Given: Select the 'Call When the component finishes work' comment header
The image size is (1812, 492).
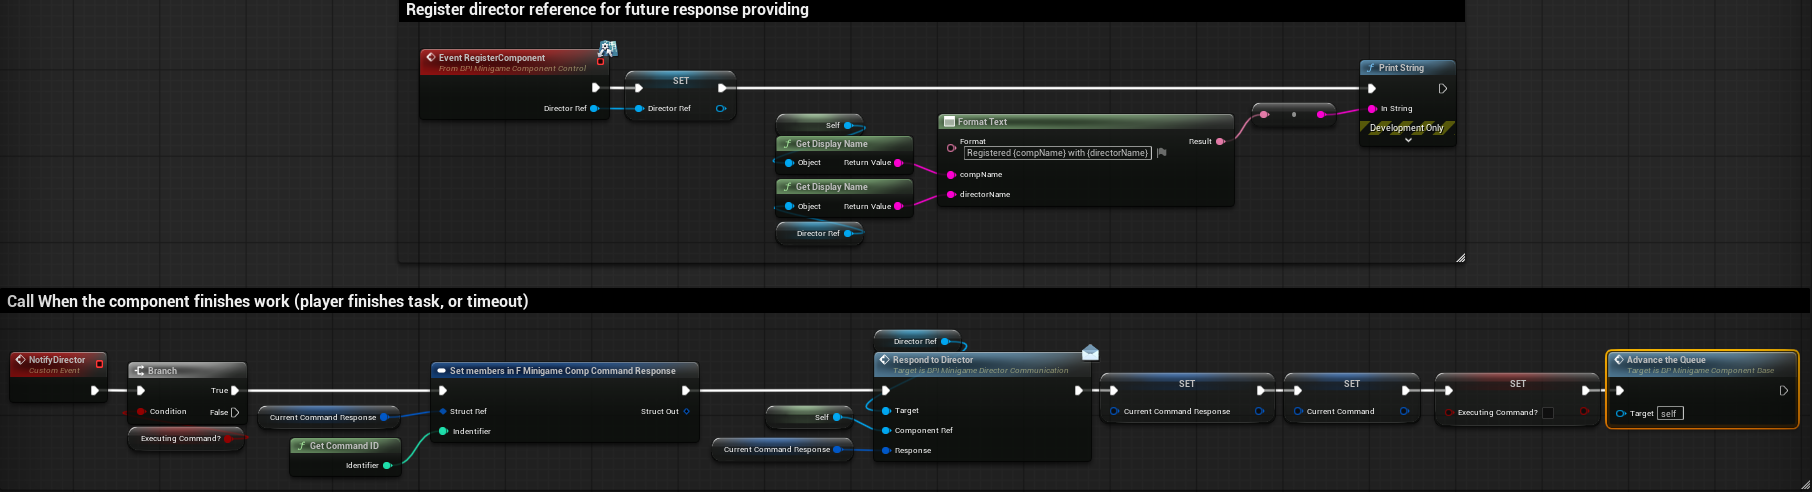Looking at the screenshot, I should click(268, 301).
